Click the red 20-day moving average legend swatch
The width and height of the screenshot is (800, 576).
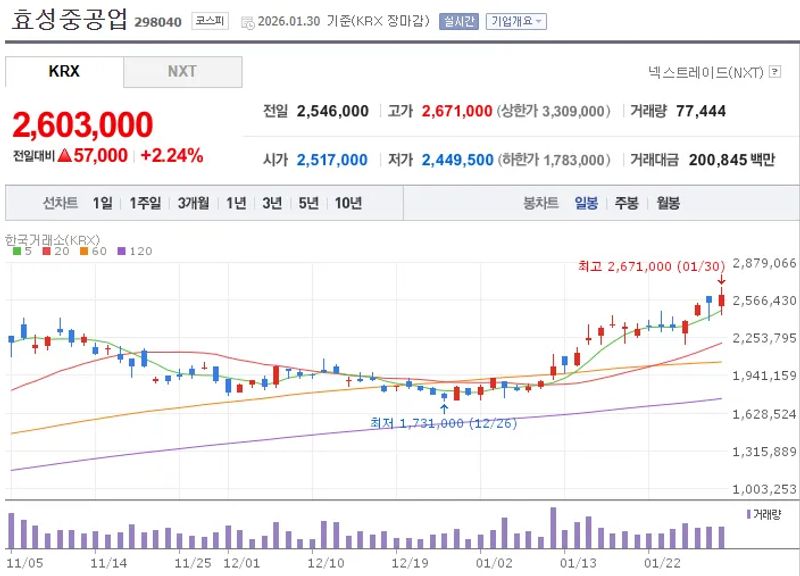click(x=46, y=251)
